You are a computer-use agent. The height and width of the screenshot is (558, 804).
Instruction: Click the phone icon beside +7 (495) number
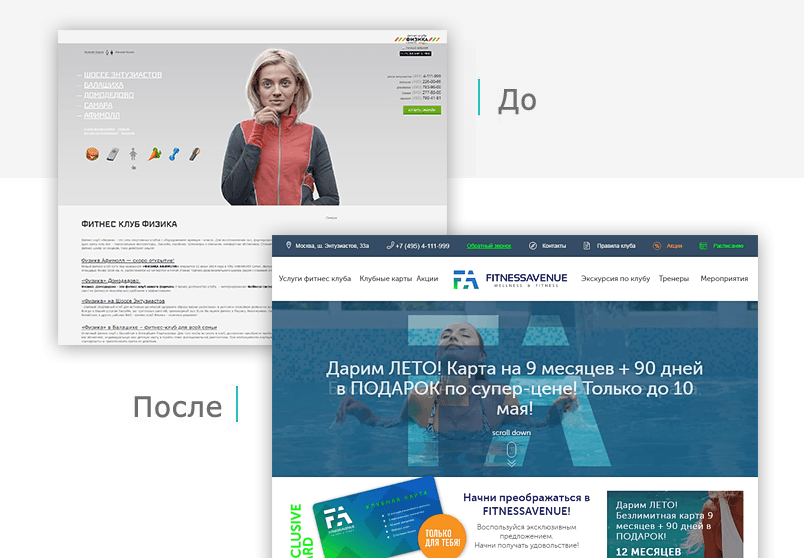coord(390,246)
